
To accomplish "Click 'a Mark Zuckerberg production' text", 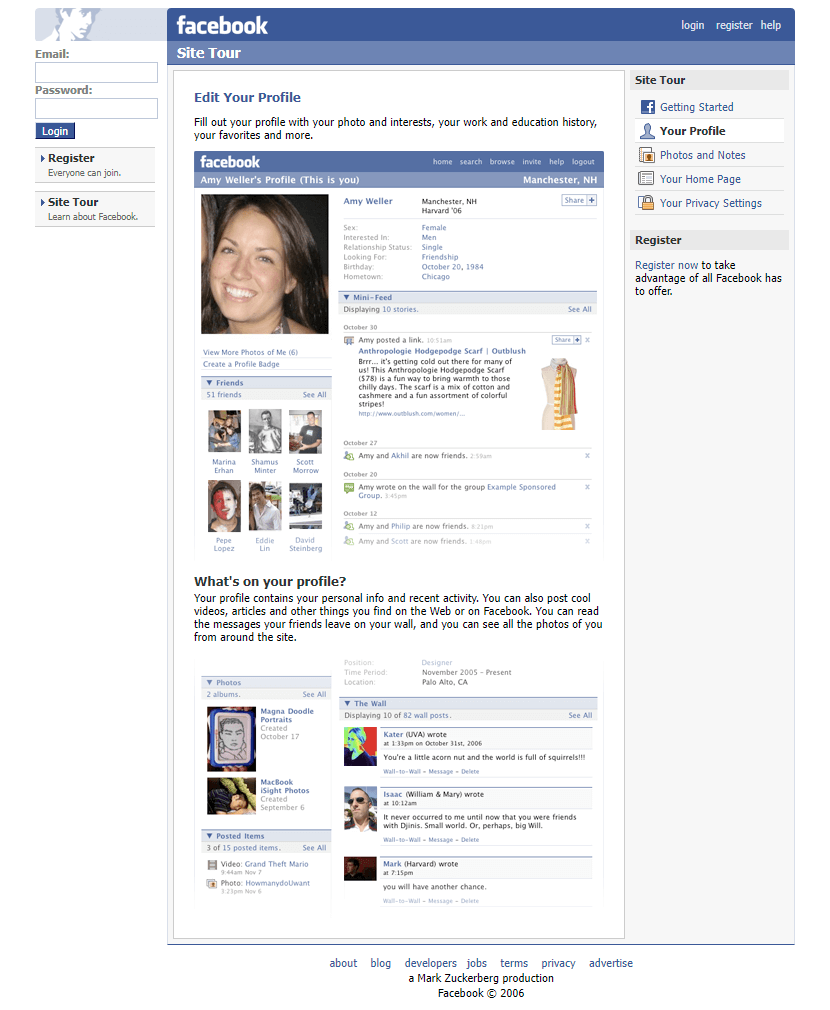I will 481,978.
